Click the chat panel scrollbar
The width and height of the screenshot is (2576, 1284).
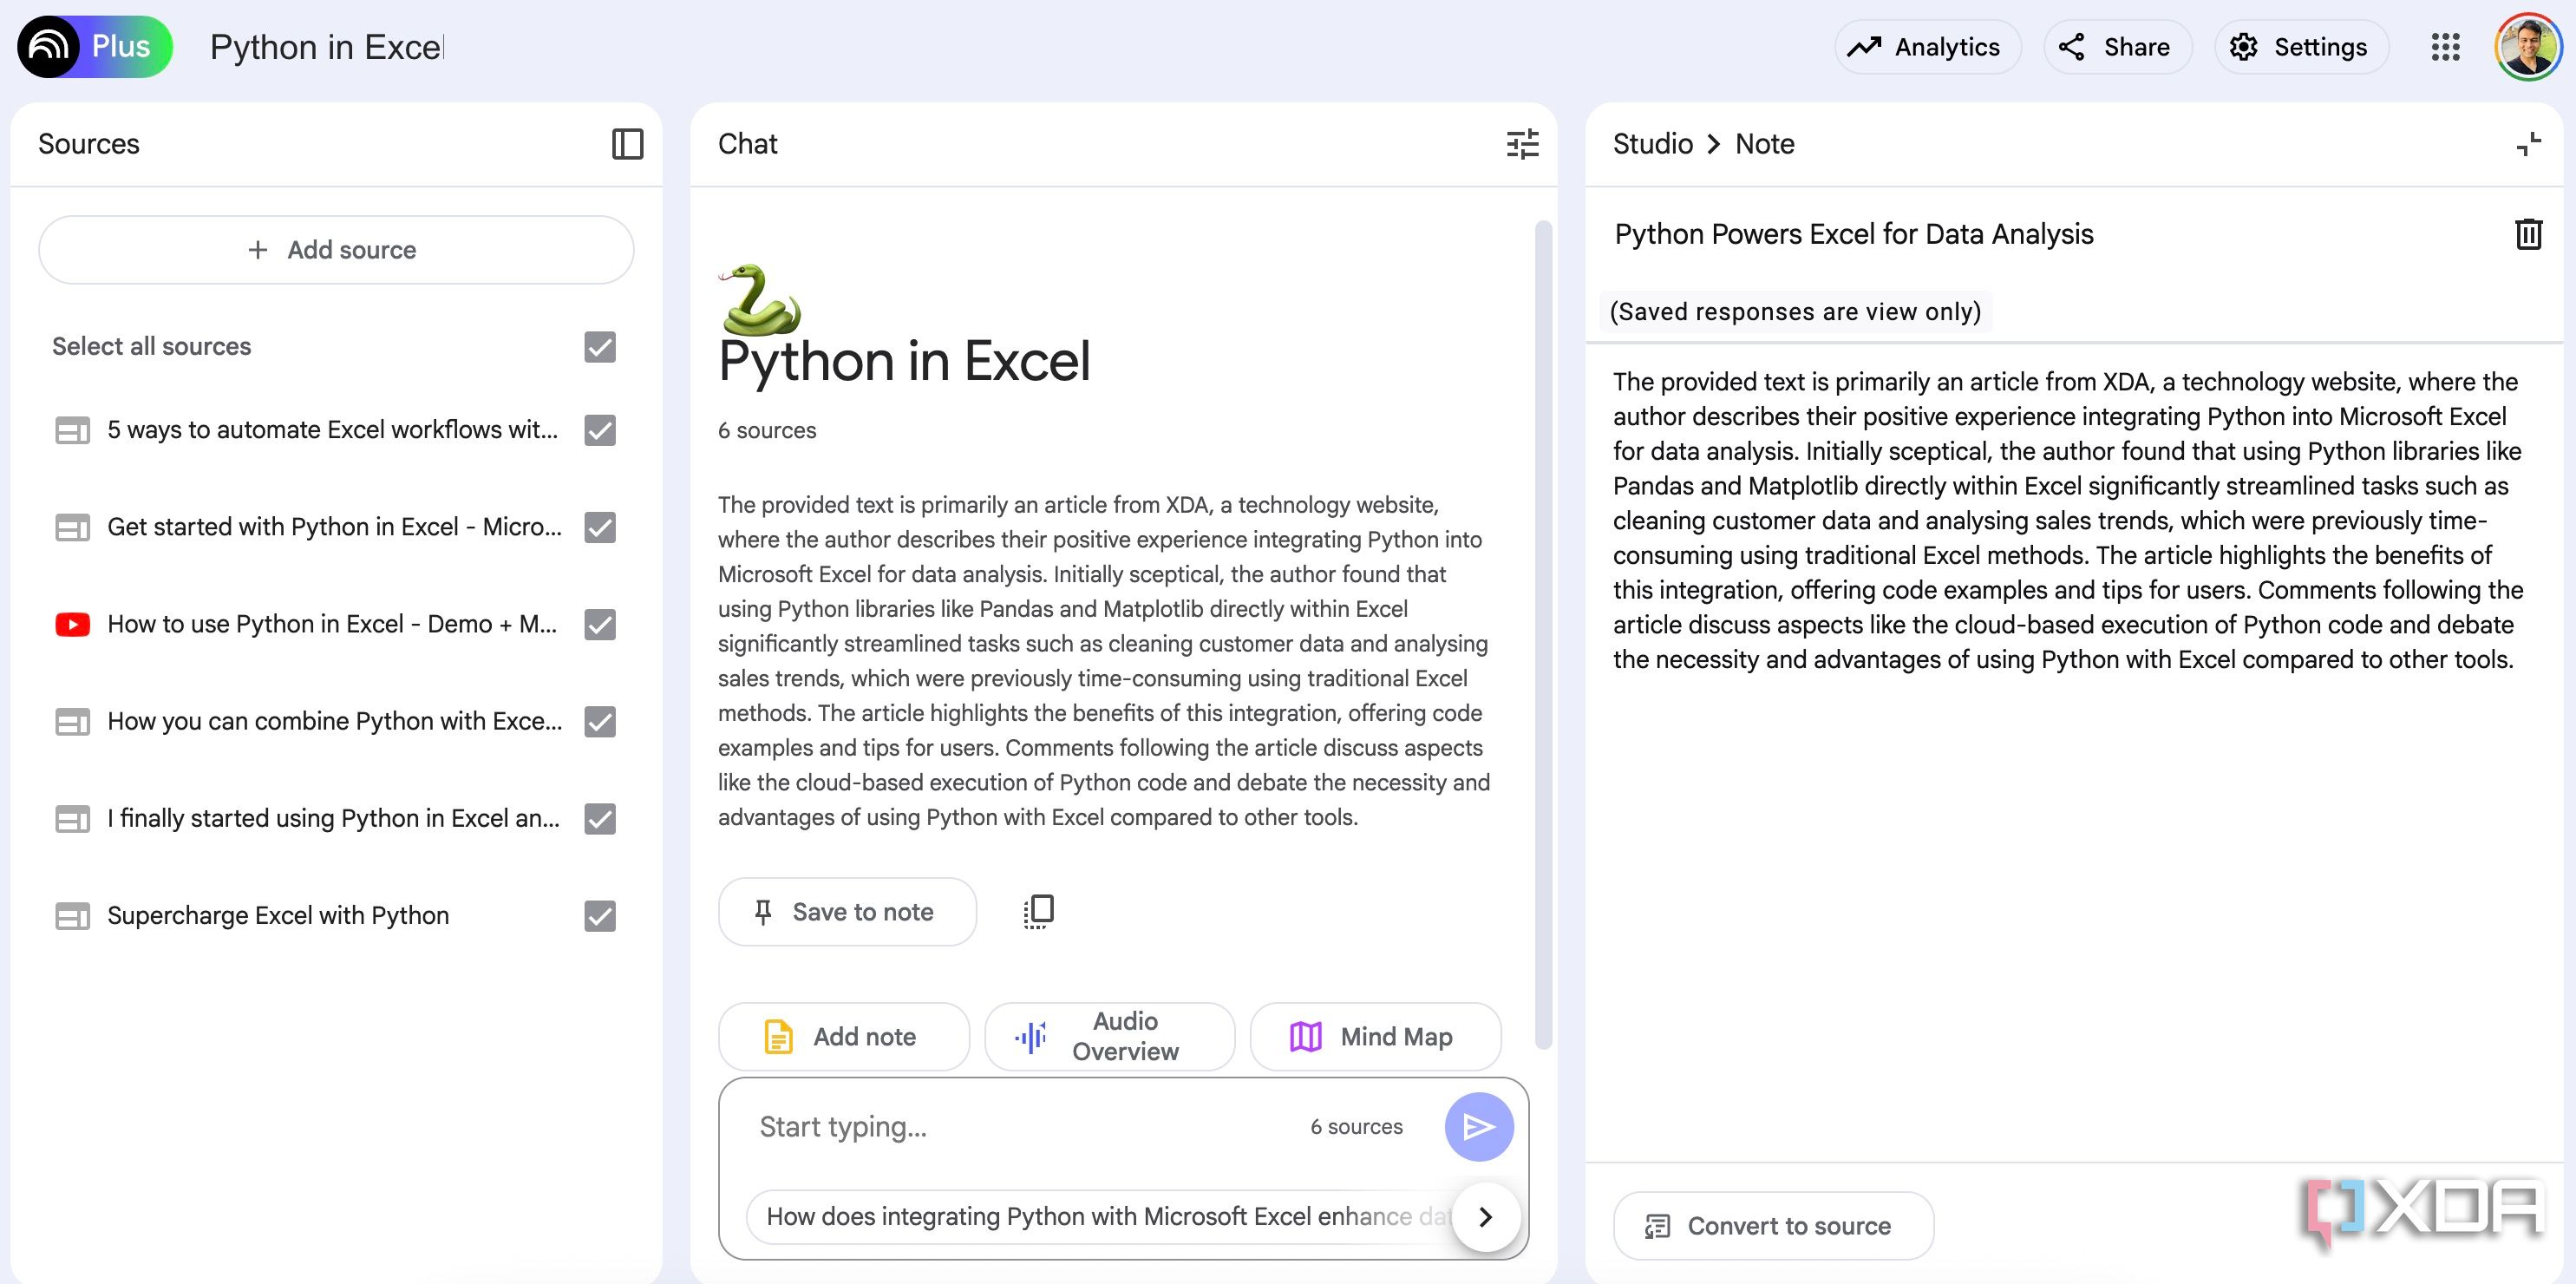[x=1543, y=635]
